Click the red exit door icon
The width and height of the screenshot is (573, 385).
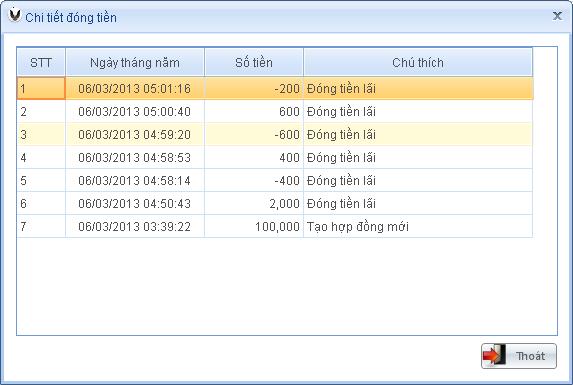click(x=494, y=355)
